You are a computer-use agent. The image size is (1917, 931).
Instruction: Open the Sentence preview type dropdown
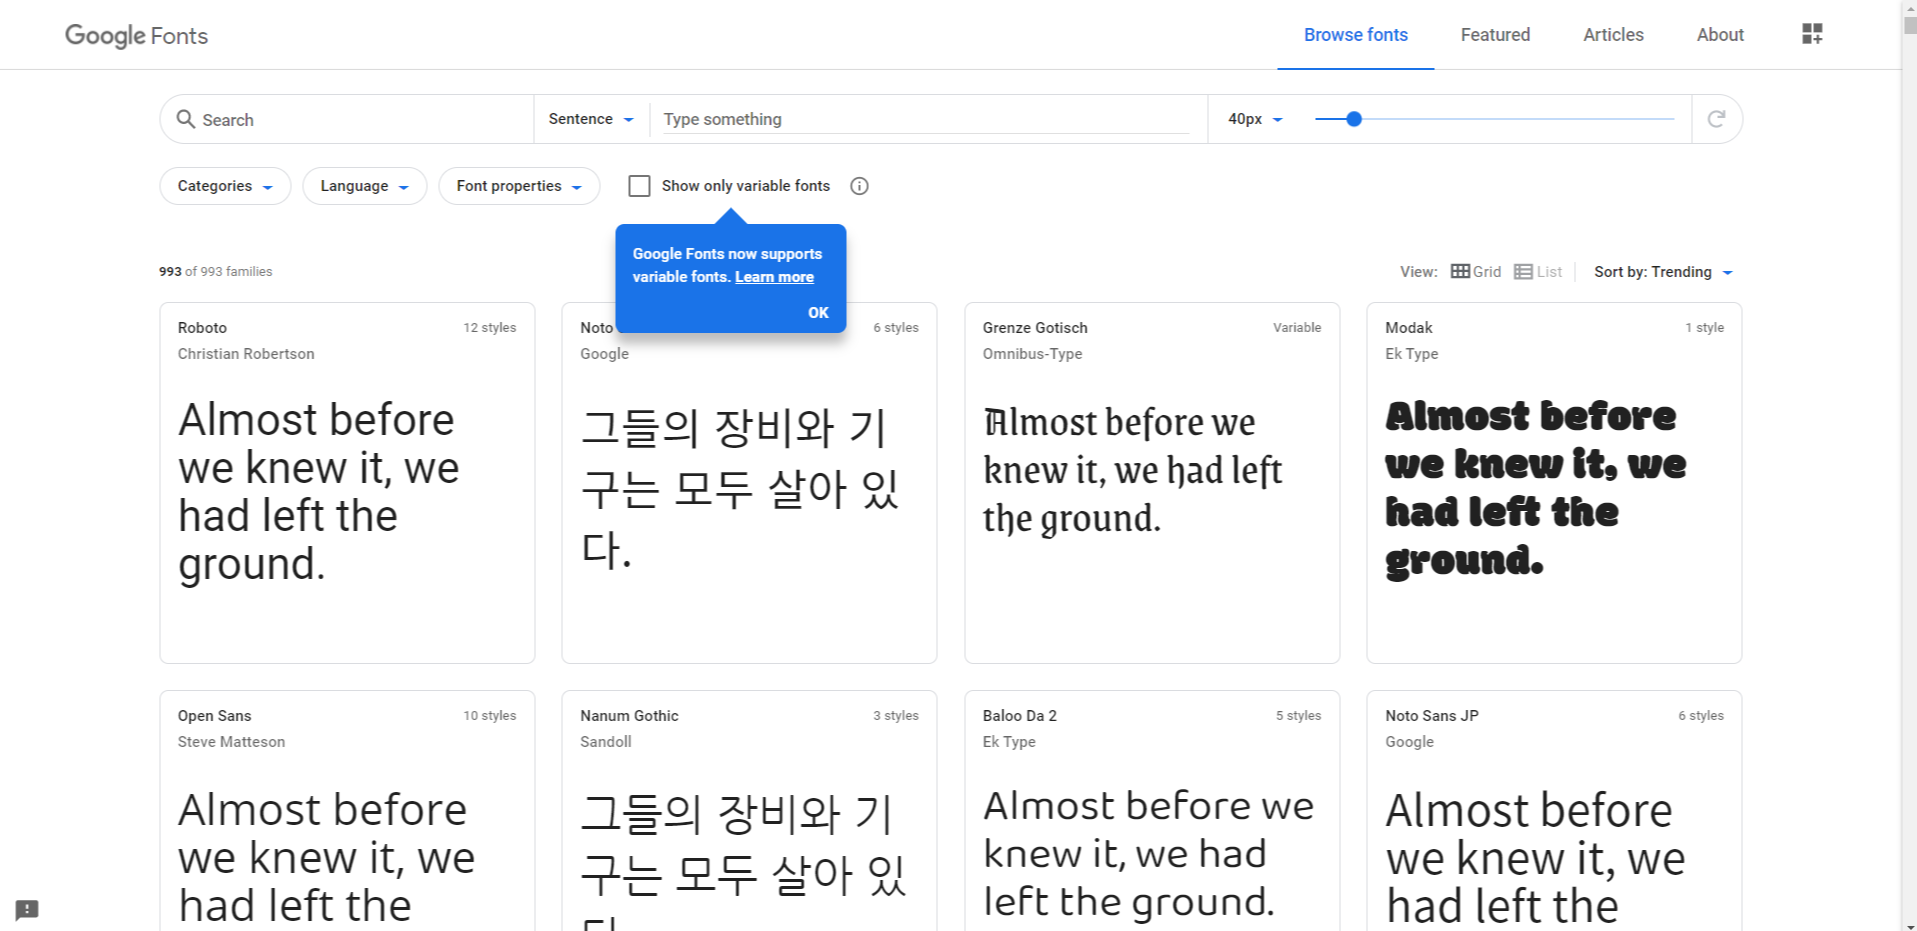(x=591, y=119)
